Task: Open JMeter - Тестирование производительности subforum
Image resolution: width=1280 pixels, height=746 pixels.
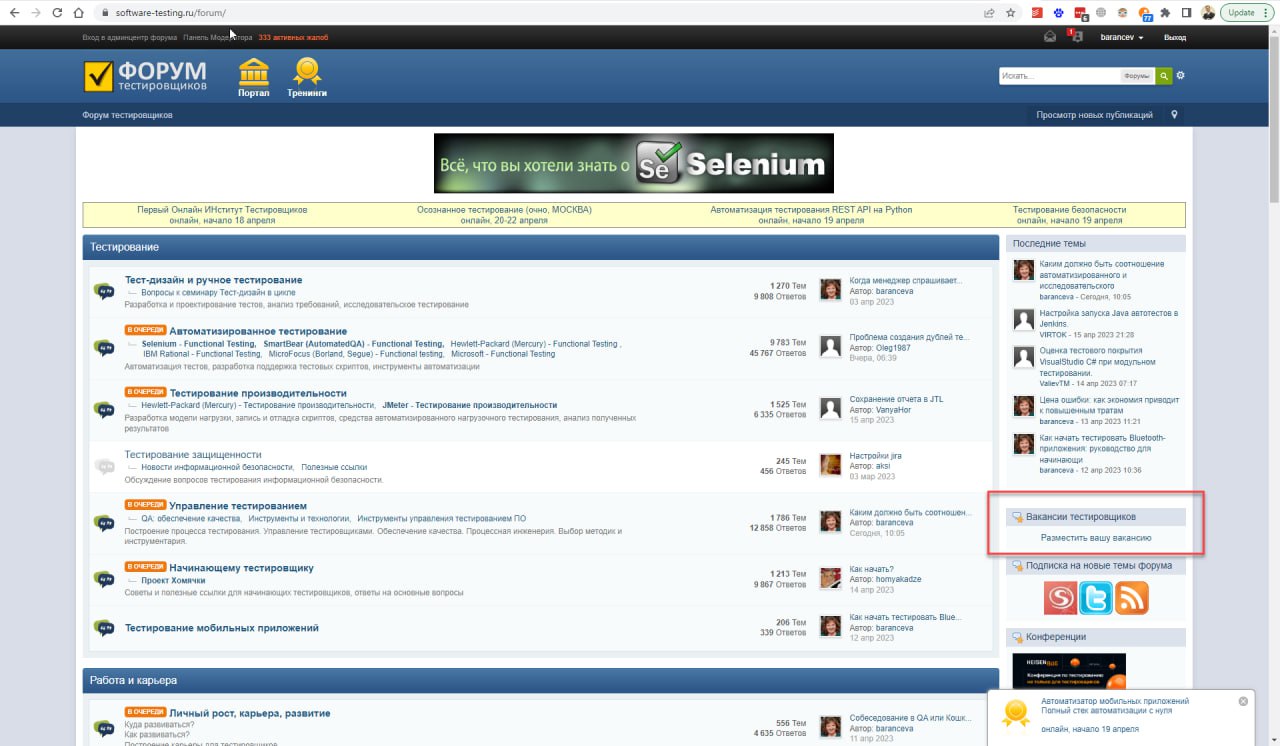Action: pyautogui.click(x=470, y=405)
